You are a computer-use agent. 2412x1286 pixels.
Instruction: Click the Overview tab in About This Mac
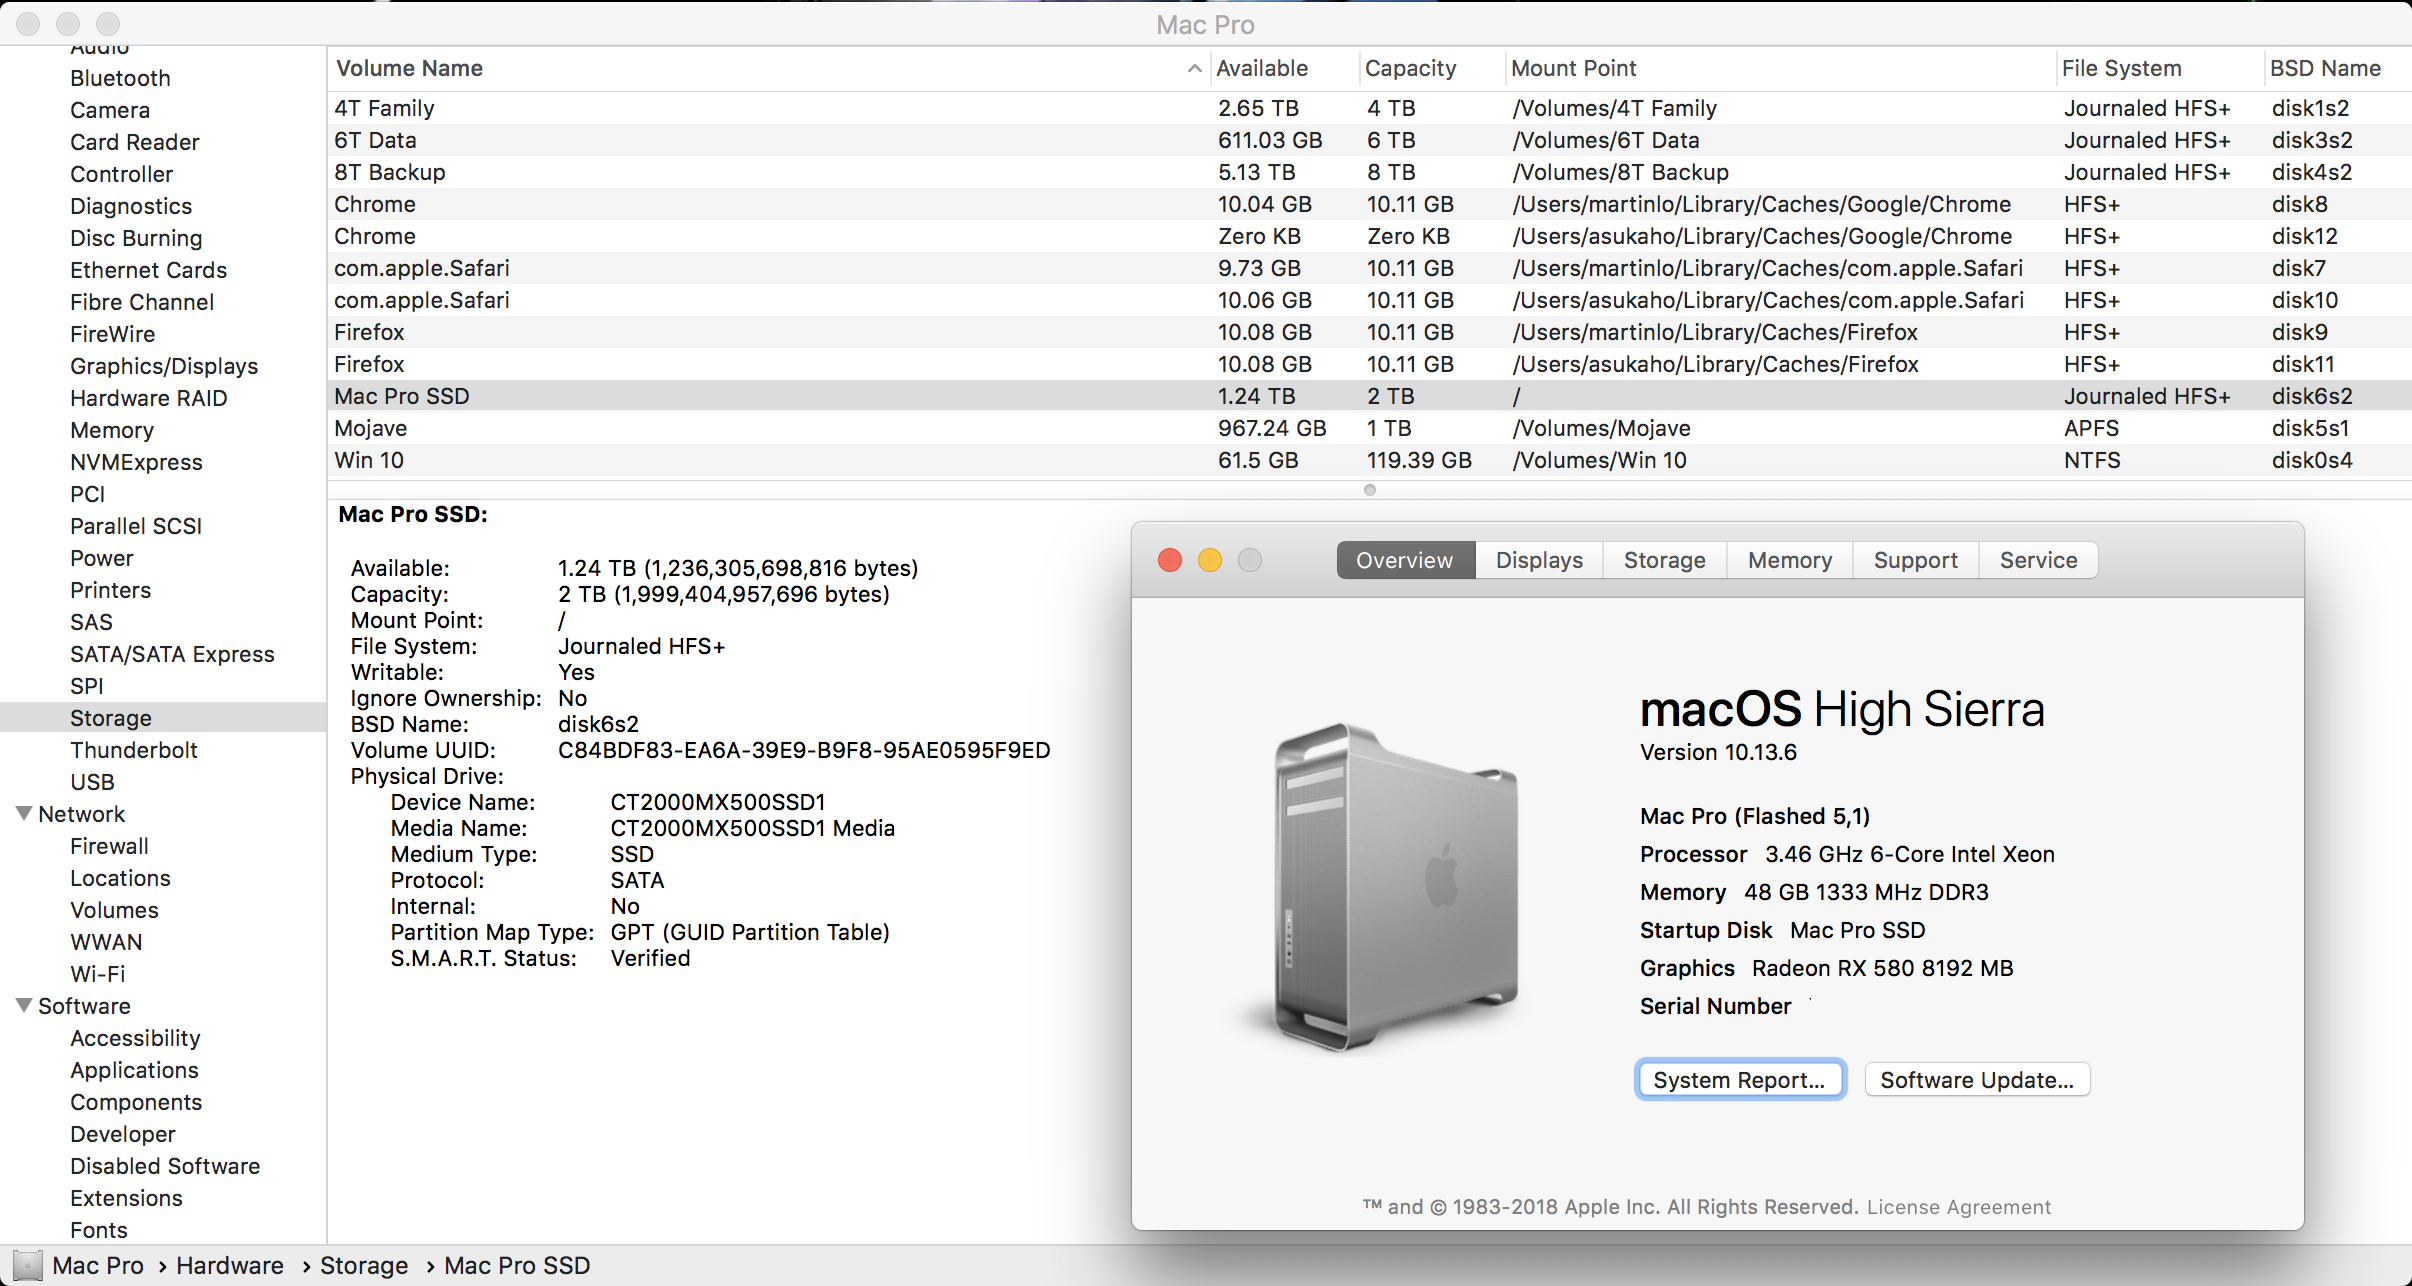click(x=1402, y=560)
